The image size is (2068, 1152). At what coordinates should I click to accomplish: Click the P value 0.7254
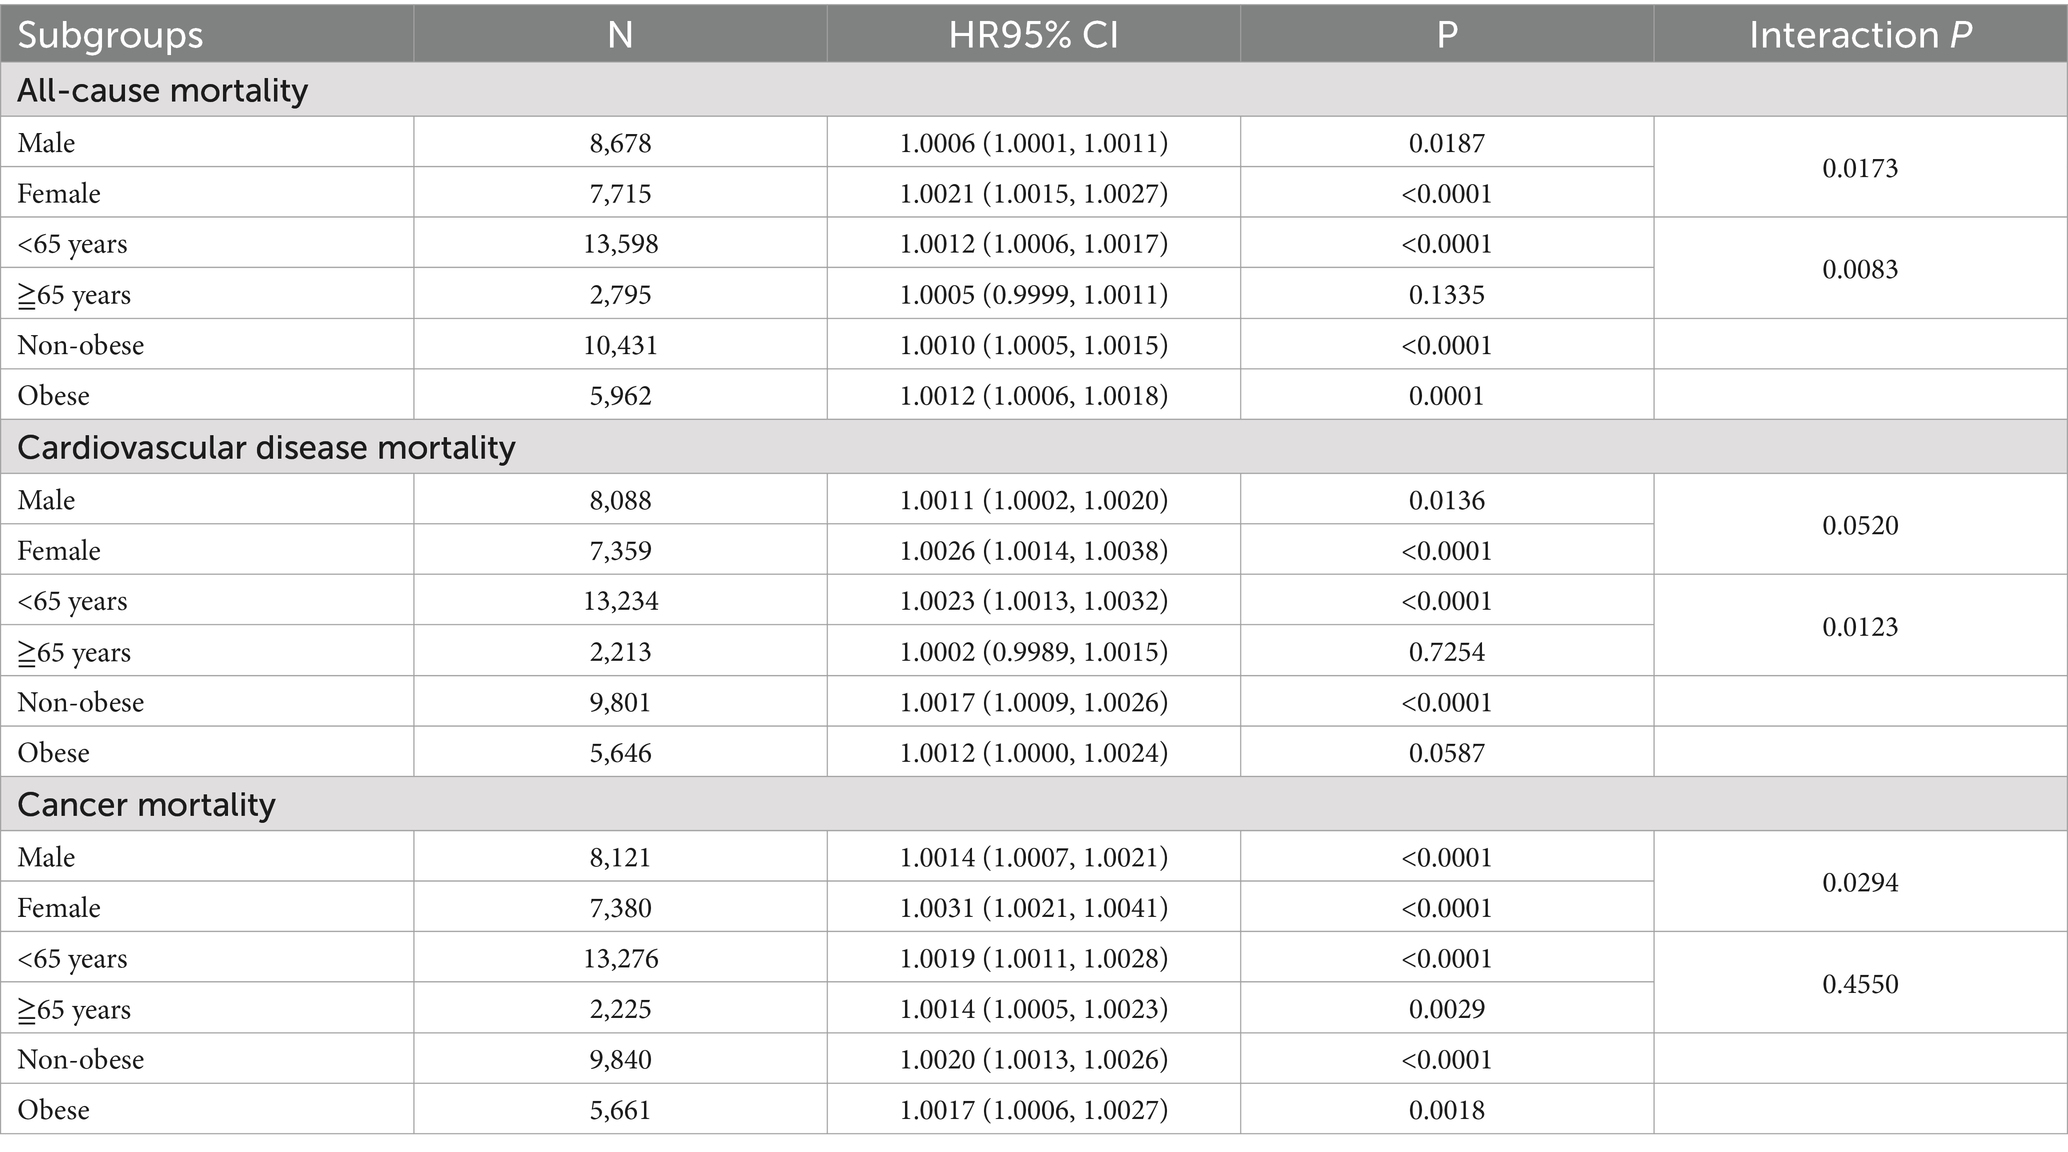point(1446,652)
